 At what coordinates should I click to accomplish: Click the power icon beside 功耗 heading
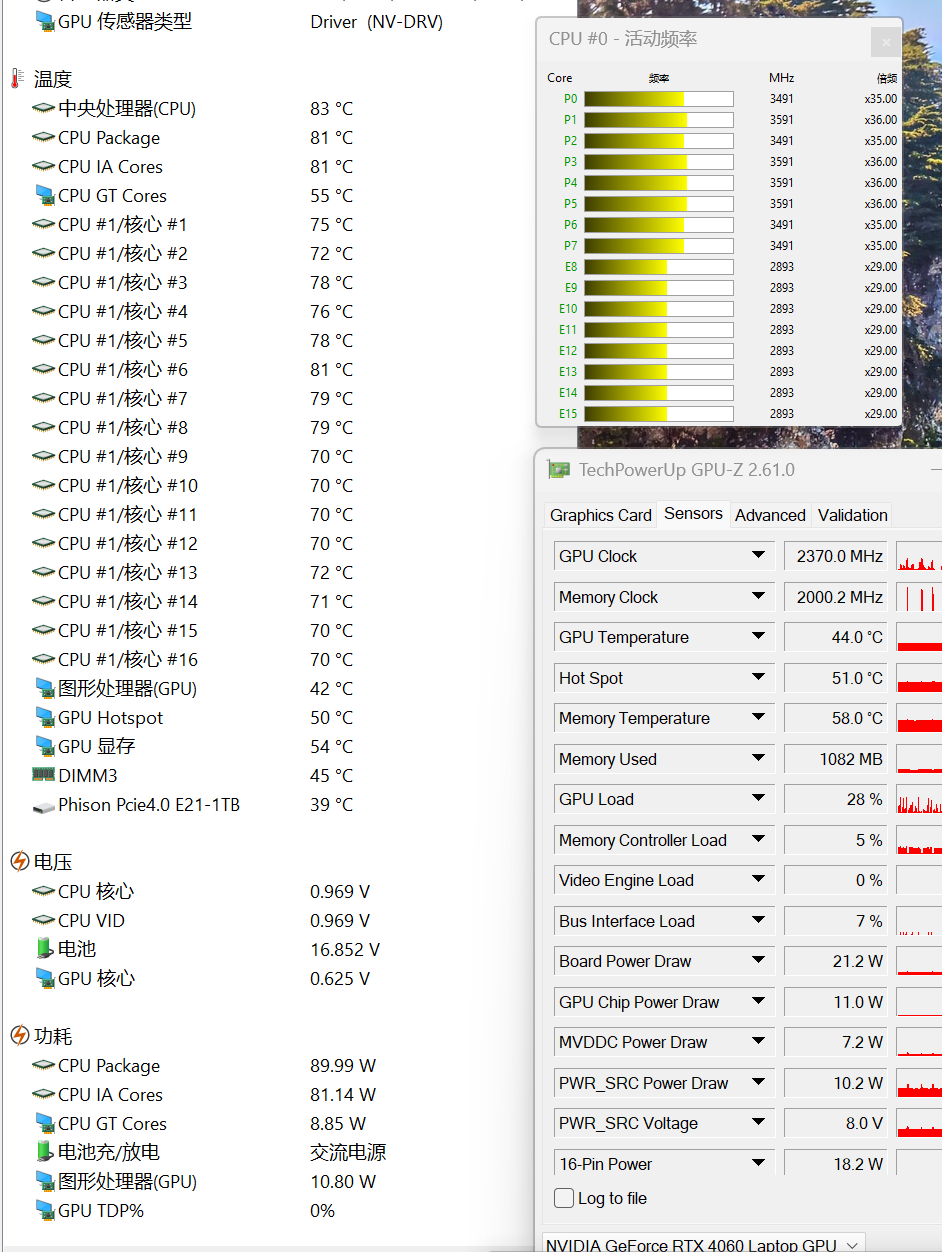(x=19, y=1036)
